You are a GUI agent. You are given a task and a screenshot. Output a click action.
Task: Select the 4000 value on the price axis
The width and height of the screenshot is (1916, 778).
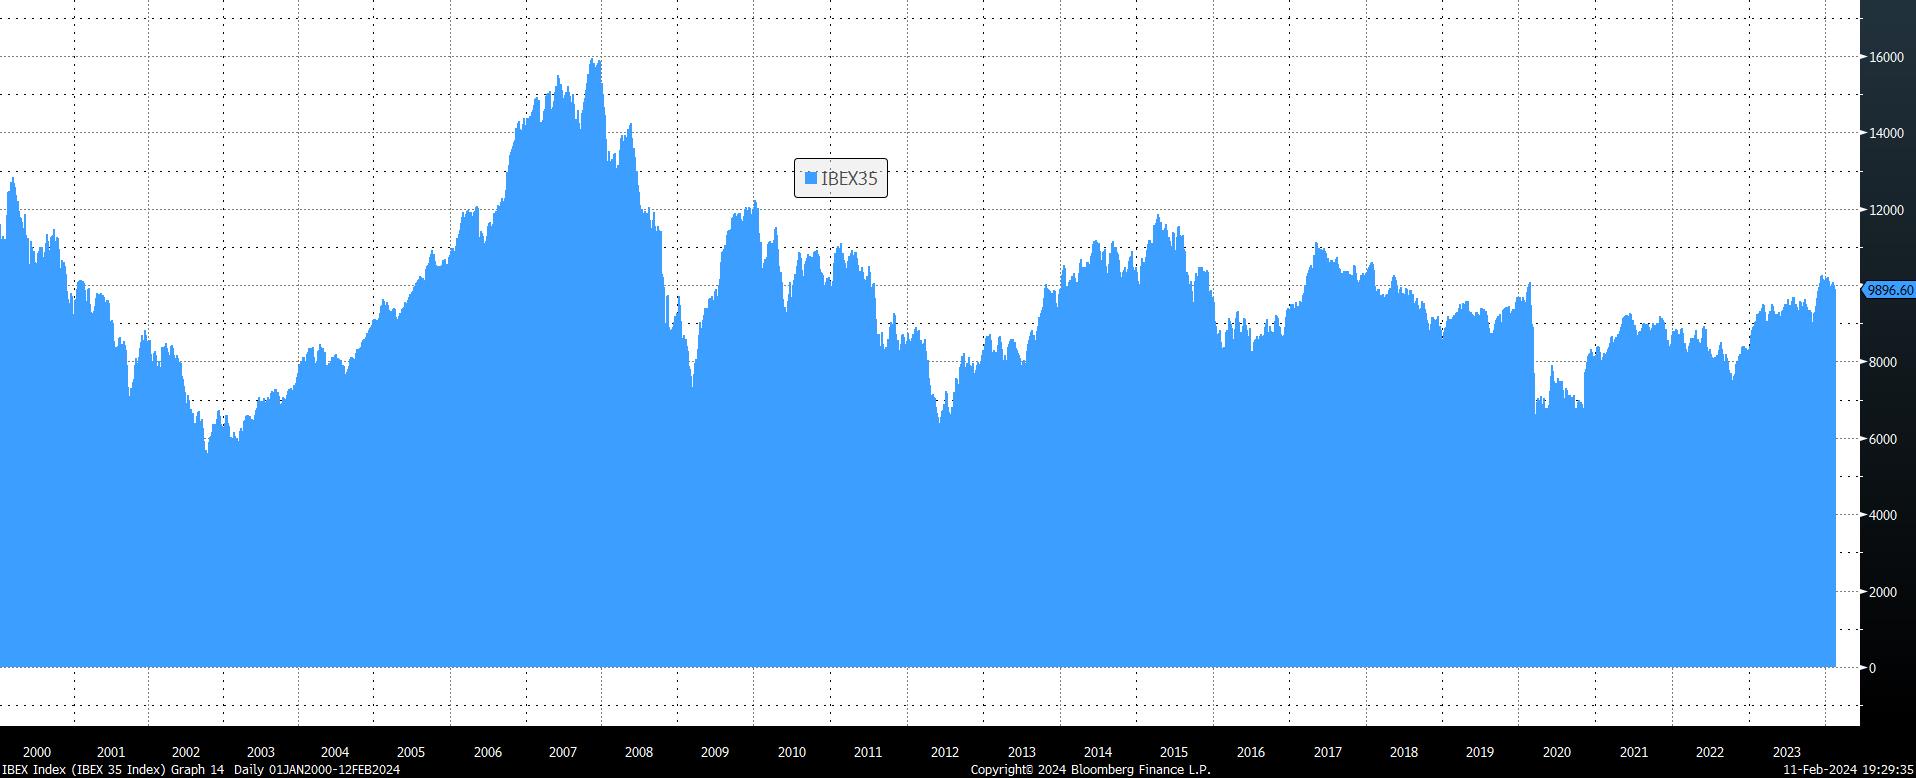click(1882, 516)
